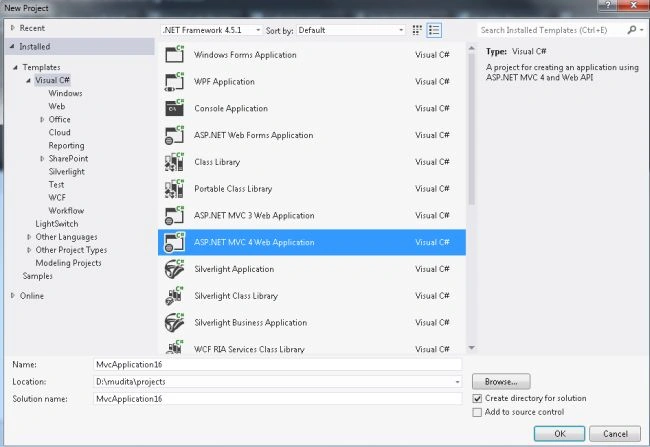Select the Modeling Projects node
Image resolution: width=650 pixels, height=447 pixels.
tap(68, 263)
